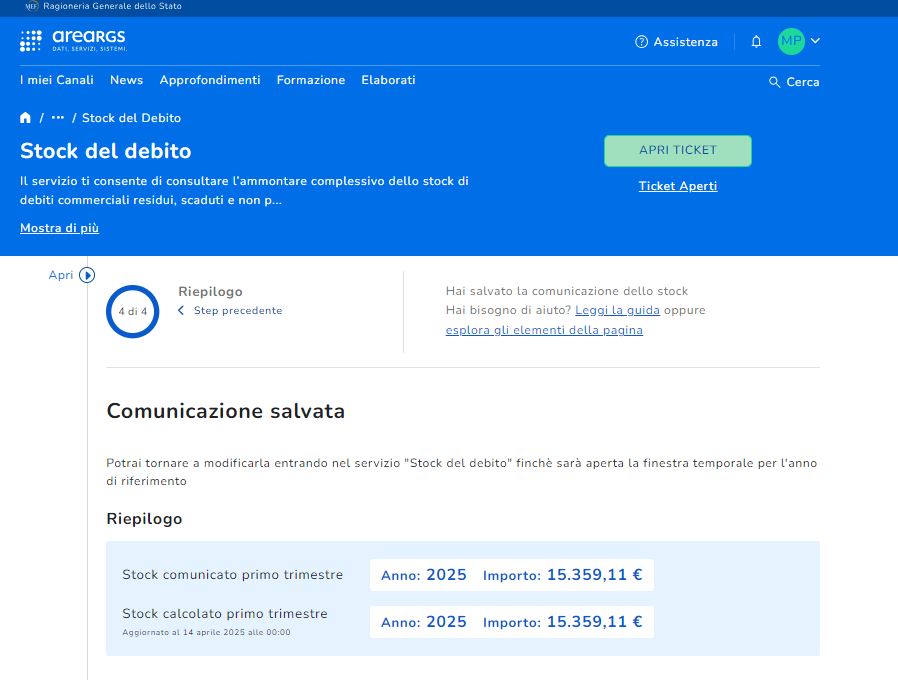Open the Leggi la guida link
The height and width of the screenshot is (680, 898).
pos(617,310)
